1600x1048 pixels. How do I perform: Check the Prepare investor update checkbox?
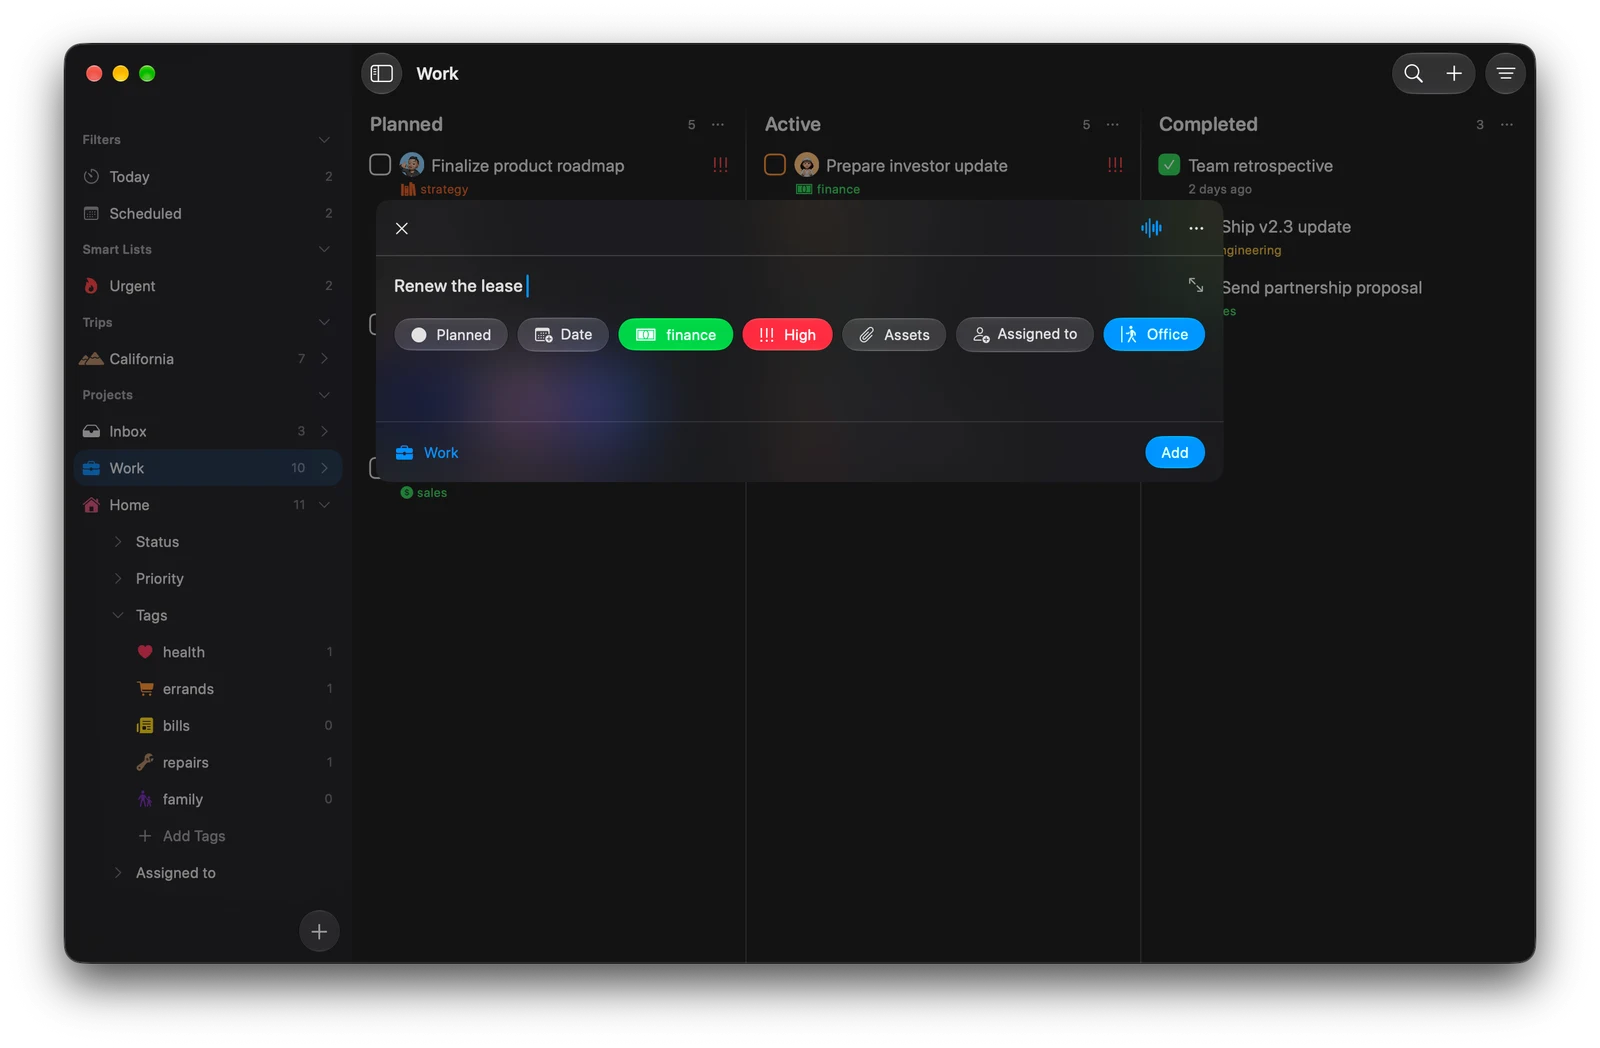[x=774, y=164]
